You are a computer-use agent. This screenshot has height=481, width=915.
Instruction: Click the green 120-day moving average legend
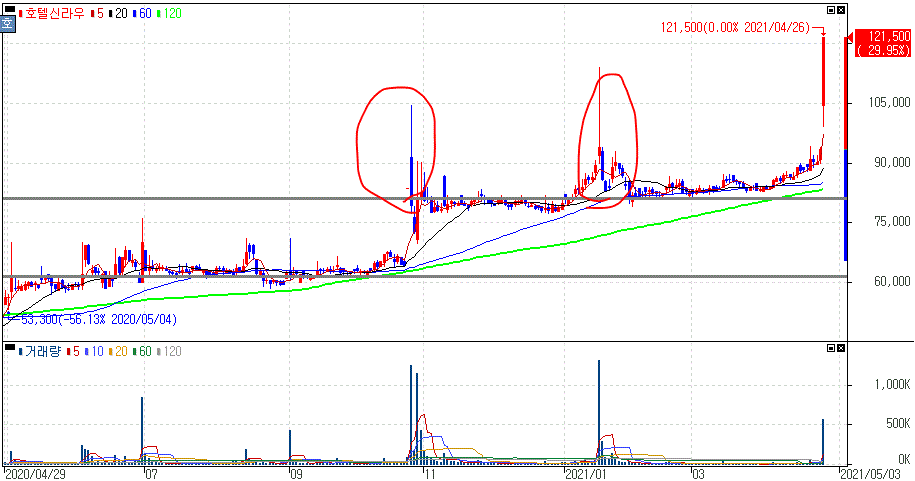169,13
